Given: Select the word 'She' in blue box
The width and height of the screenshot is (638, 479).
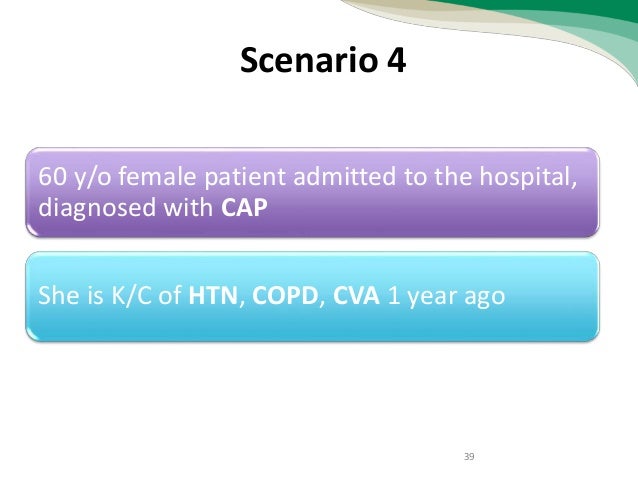Looking at the screenshot, I should [x=57, y=295].
